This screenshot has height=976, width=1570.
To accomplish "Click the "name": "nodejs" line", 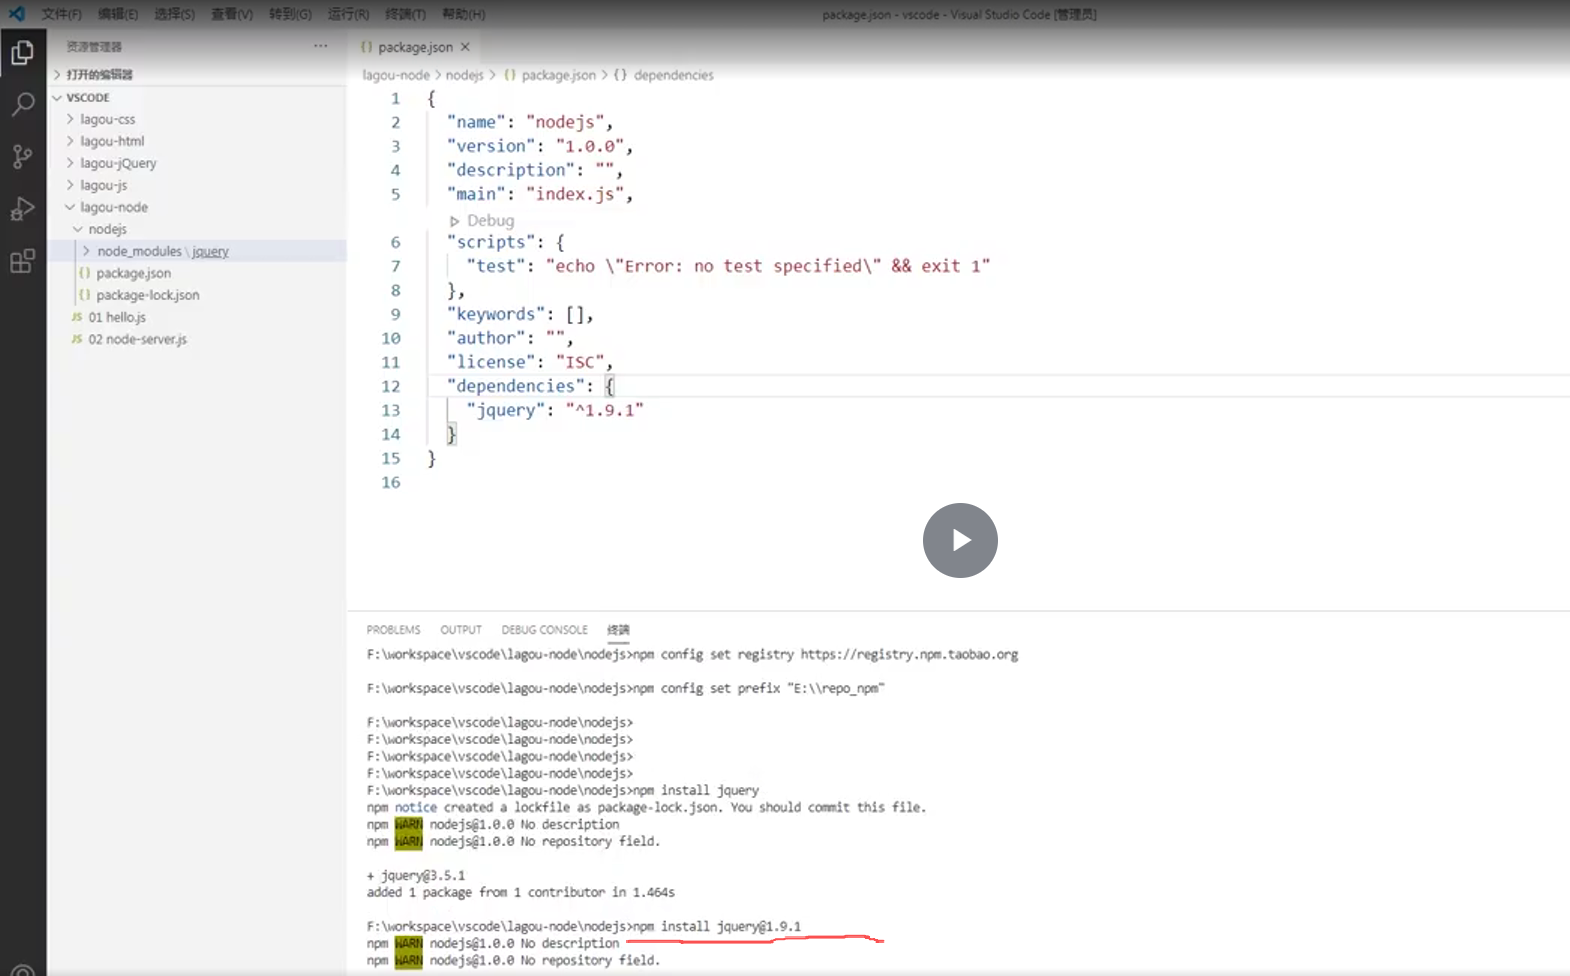I will [x=530, y=122].
